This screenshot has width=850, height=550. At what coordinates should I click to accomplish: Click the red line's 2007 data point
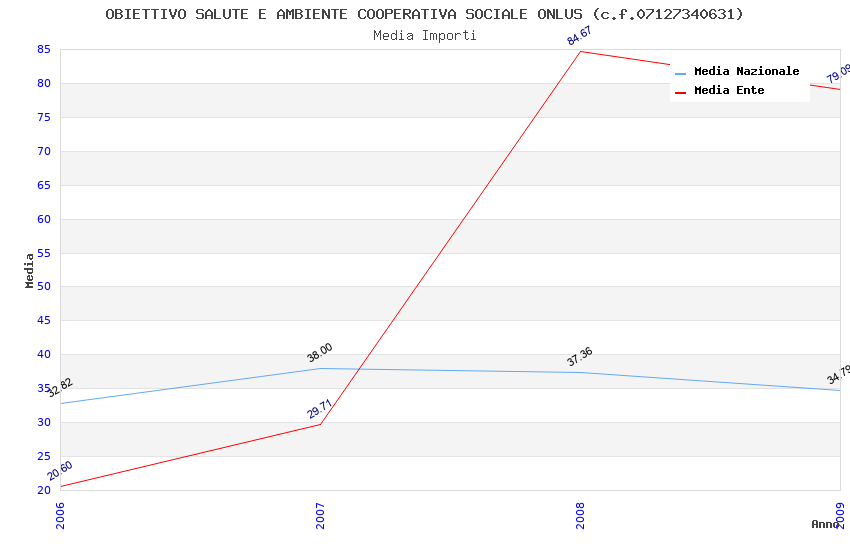(320, 424)
